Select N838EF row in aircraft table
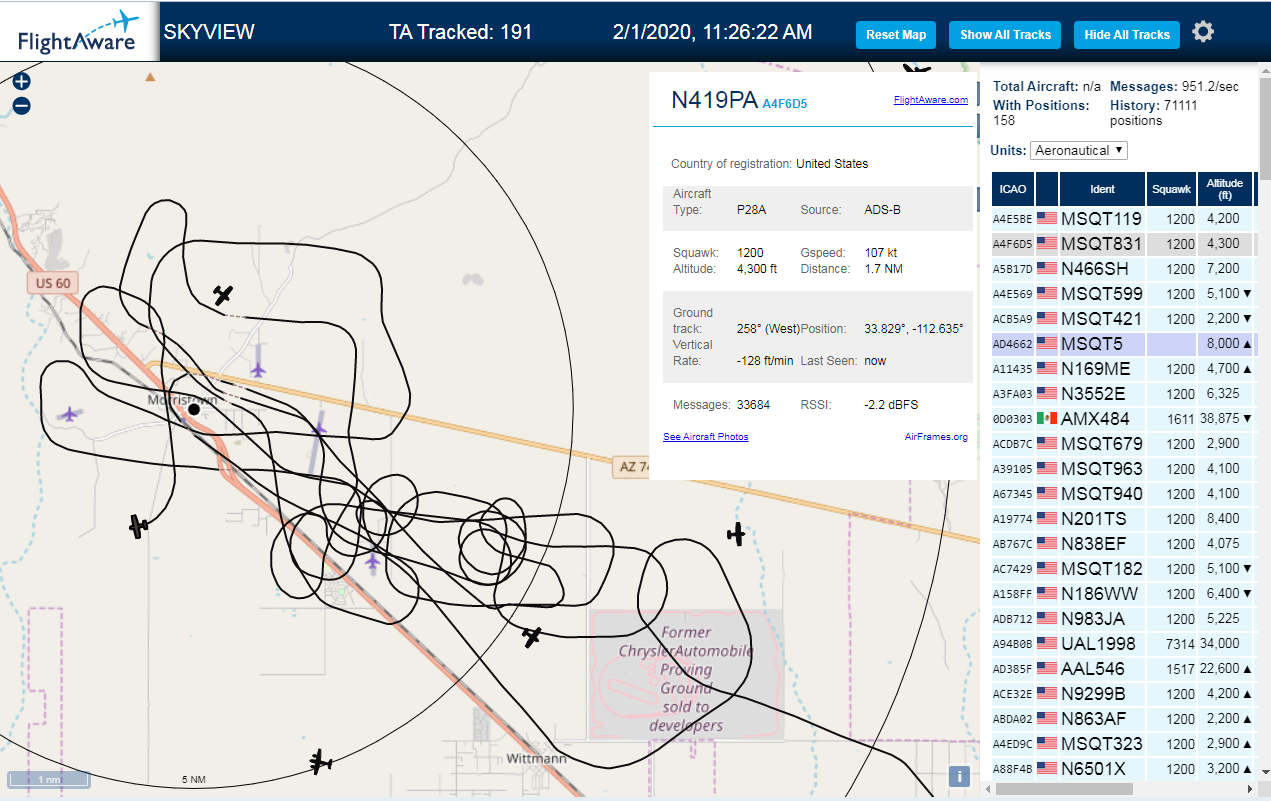1271x801 pixels. [1123, 543]
